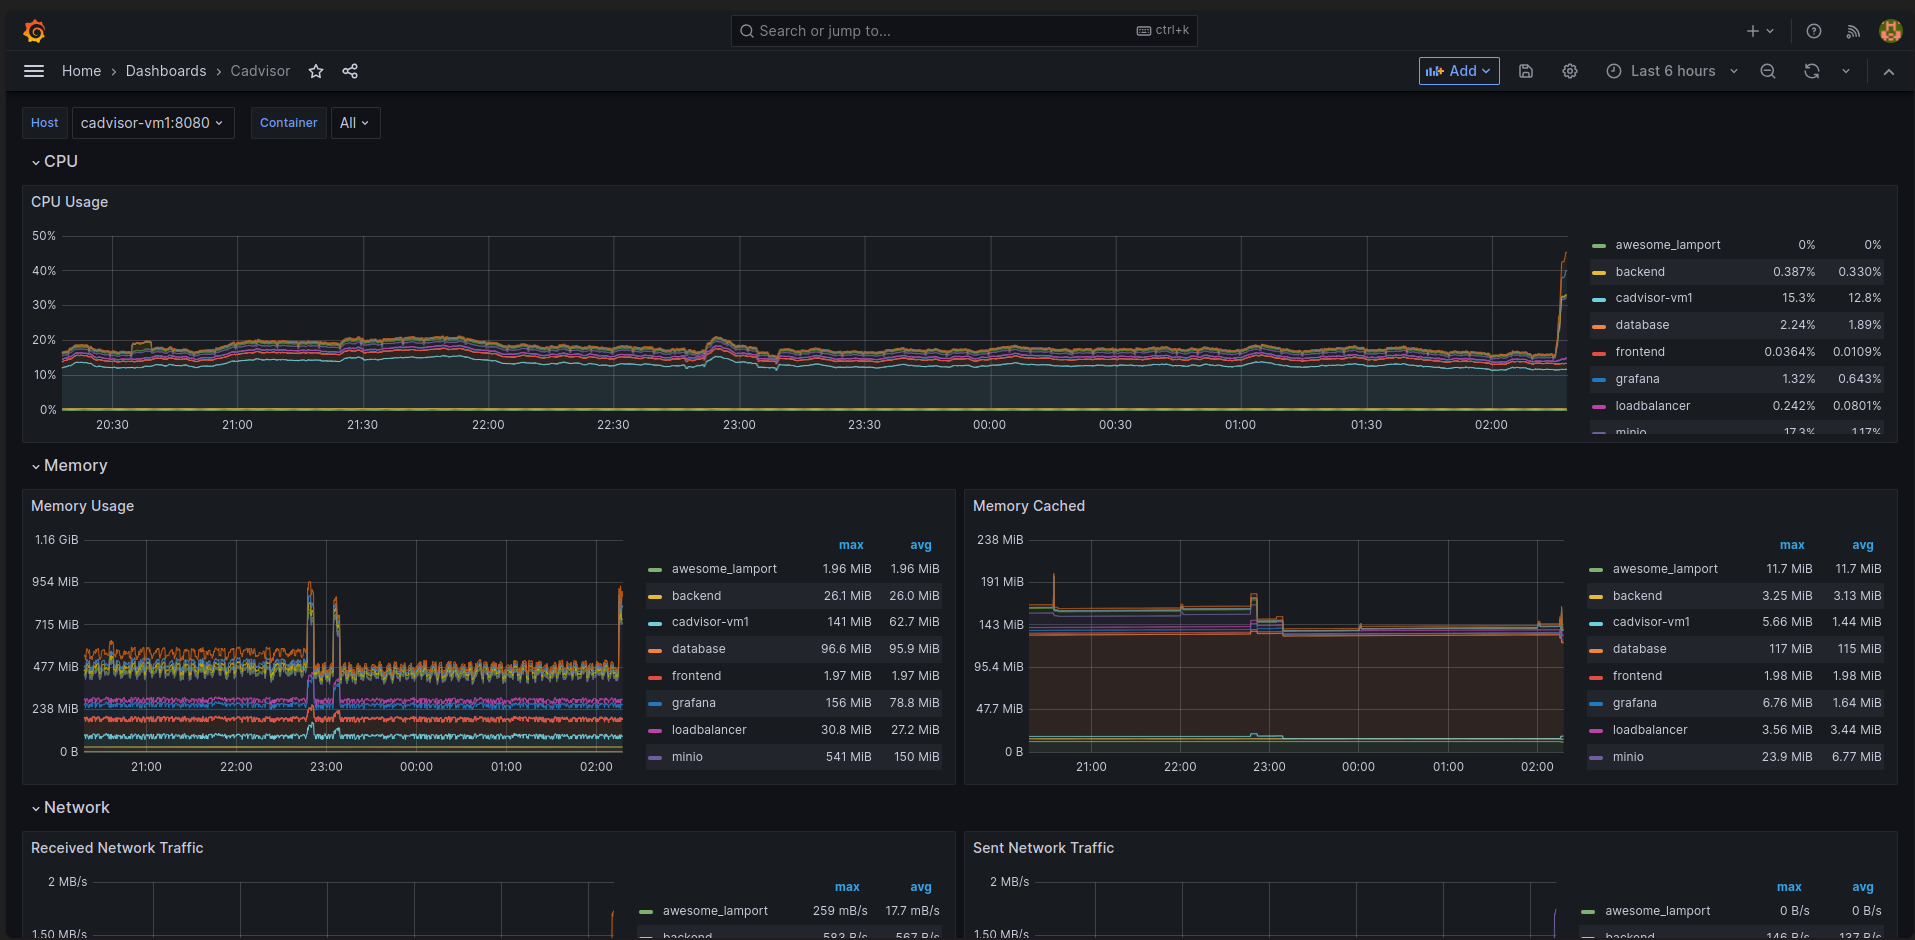Open the user profile avatar
The image size is (1915, 940).
[x=1890, y=31]
